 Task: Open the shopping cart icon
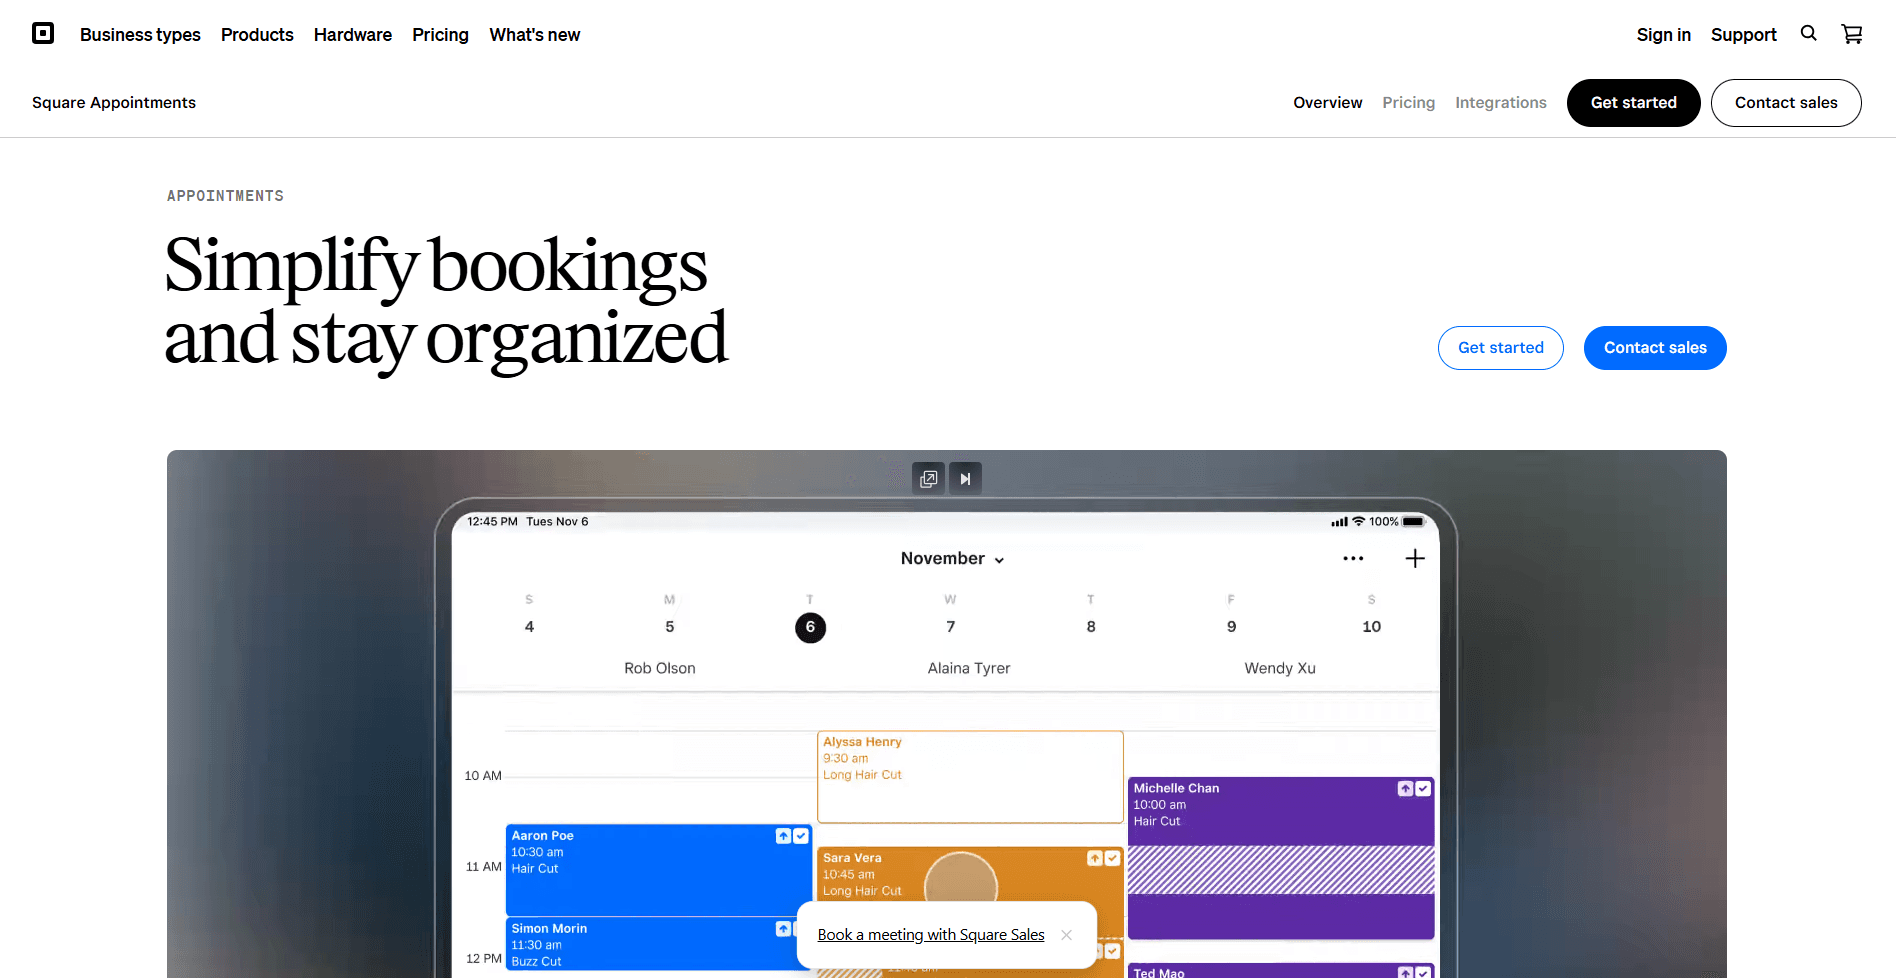pos(1852,34)
